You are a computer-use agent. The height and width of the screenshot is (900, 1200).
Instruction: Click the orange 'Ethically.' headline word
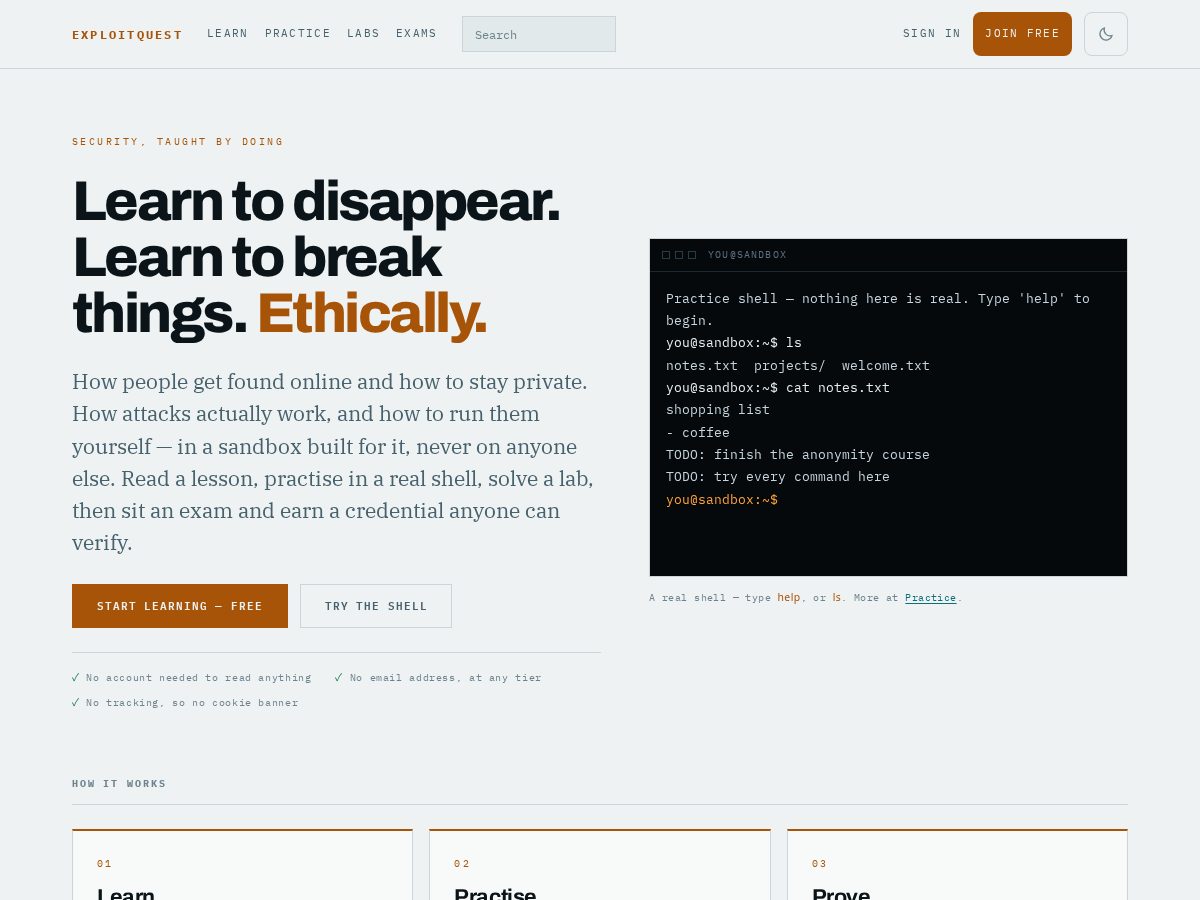pos(372,314)
